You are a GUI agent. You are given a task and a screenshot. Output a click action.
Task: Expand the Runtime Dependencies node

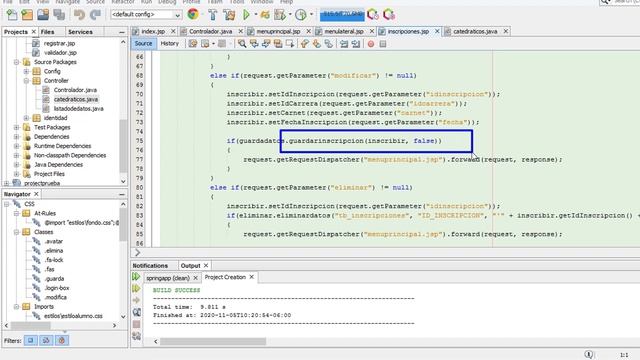click(x=16, y=146)
